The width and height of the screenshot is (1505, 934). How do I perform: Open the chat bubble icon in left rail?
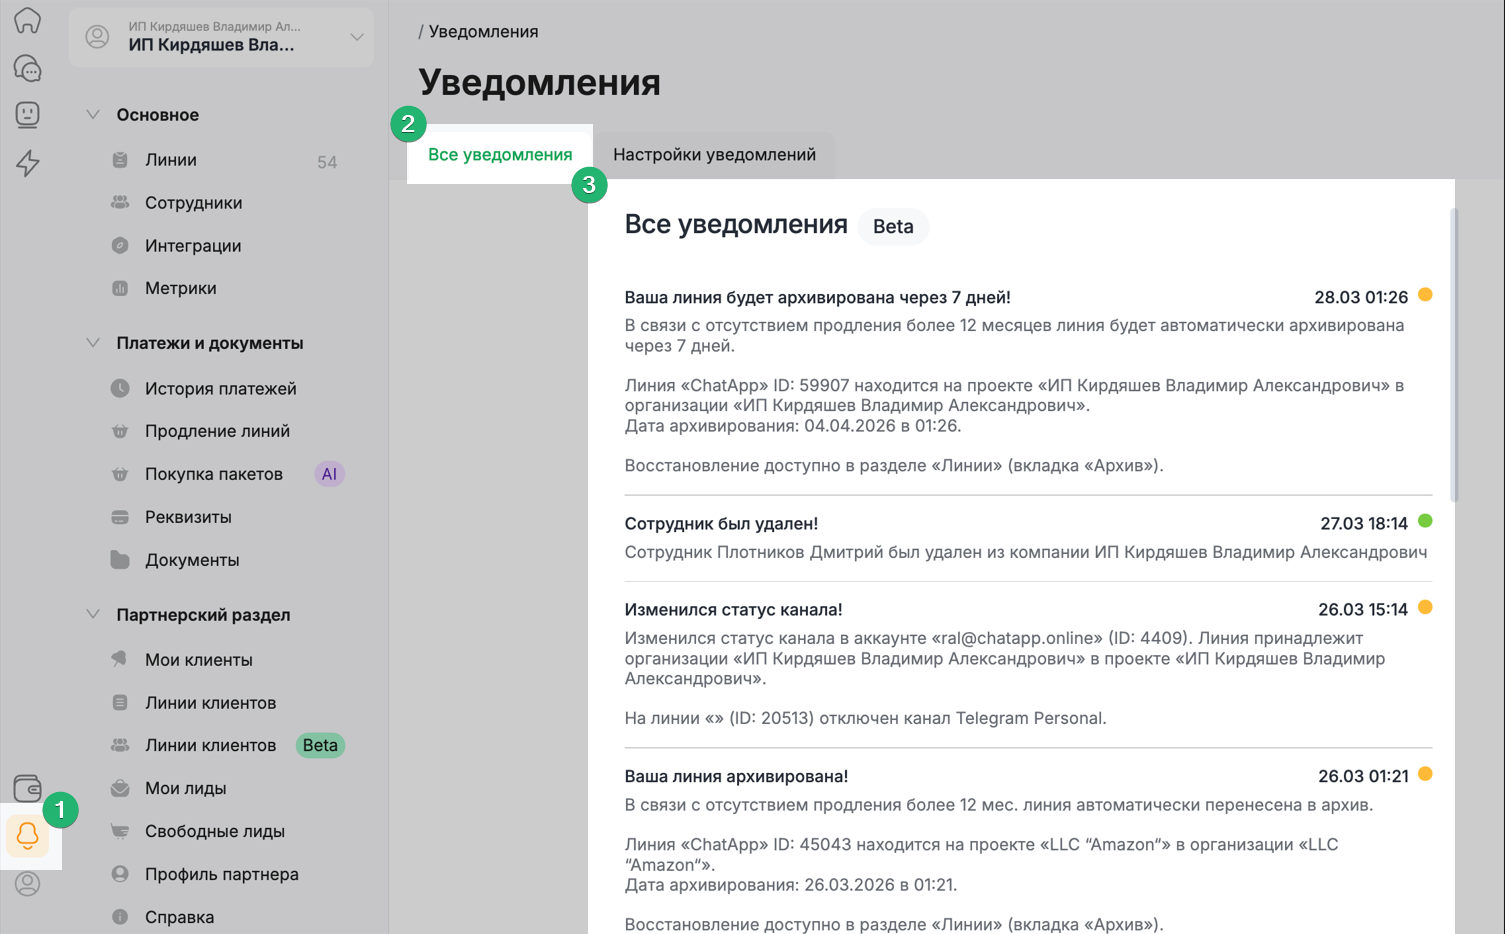[x=28, y=68]
